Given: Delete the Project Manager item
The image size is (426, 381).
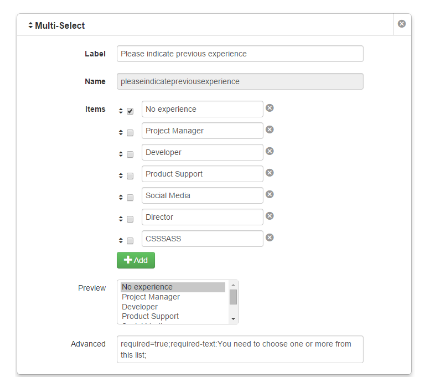Looking at the screenshot, I should [270, 130].
